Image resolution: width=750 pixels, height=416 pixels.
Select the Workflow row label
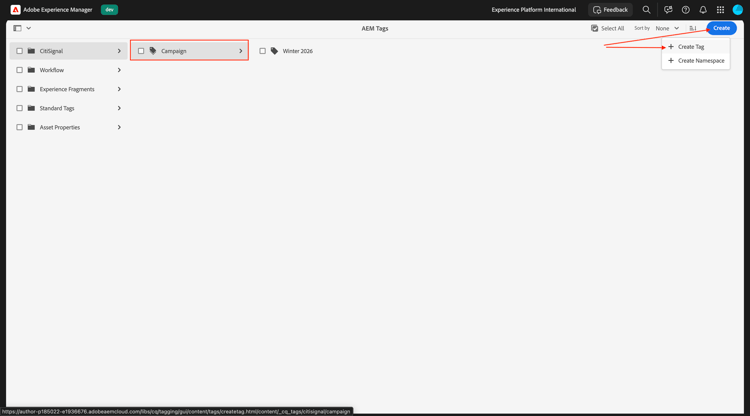[52, 70]
